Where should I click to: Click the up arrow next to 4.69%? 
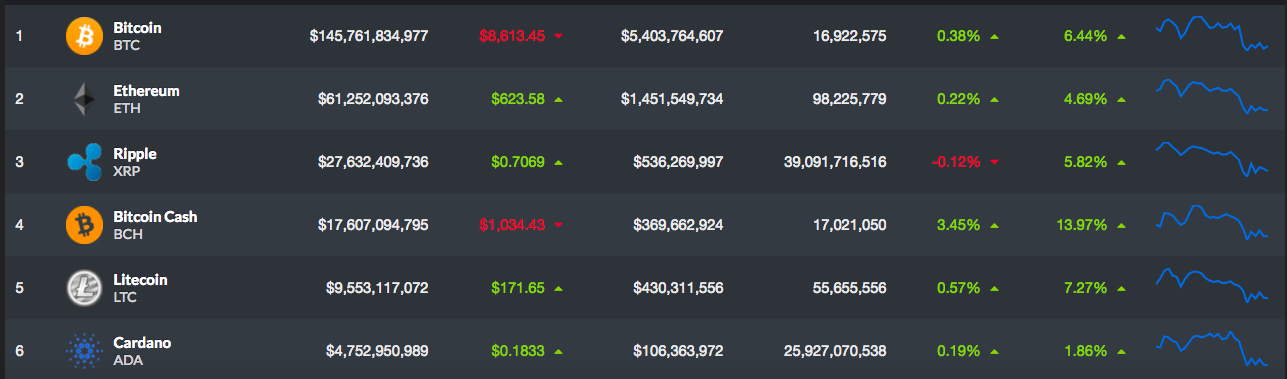click(x=1121, y=99)
